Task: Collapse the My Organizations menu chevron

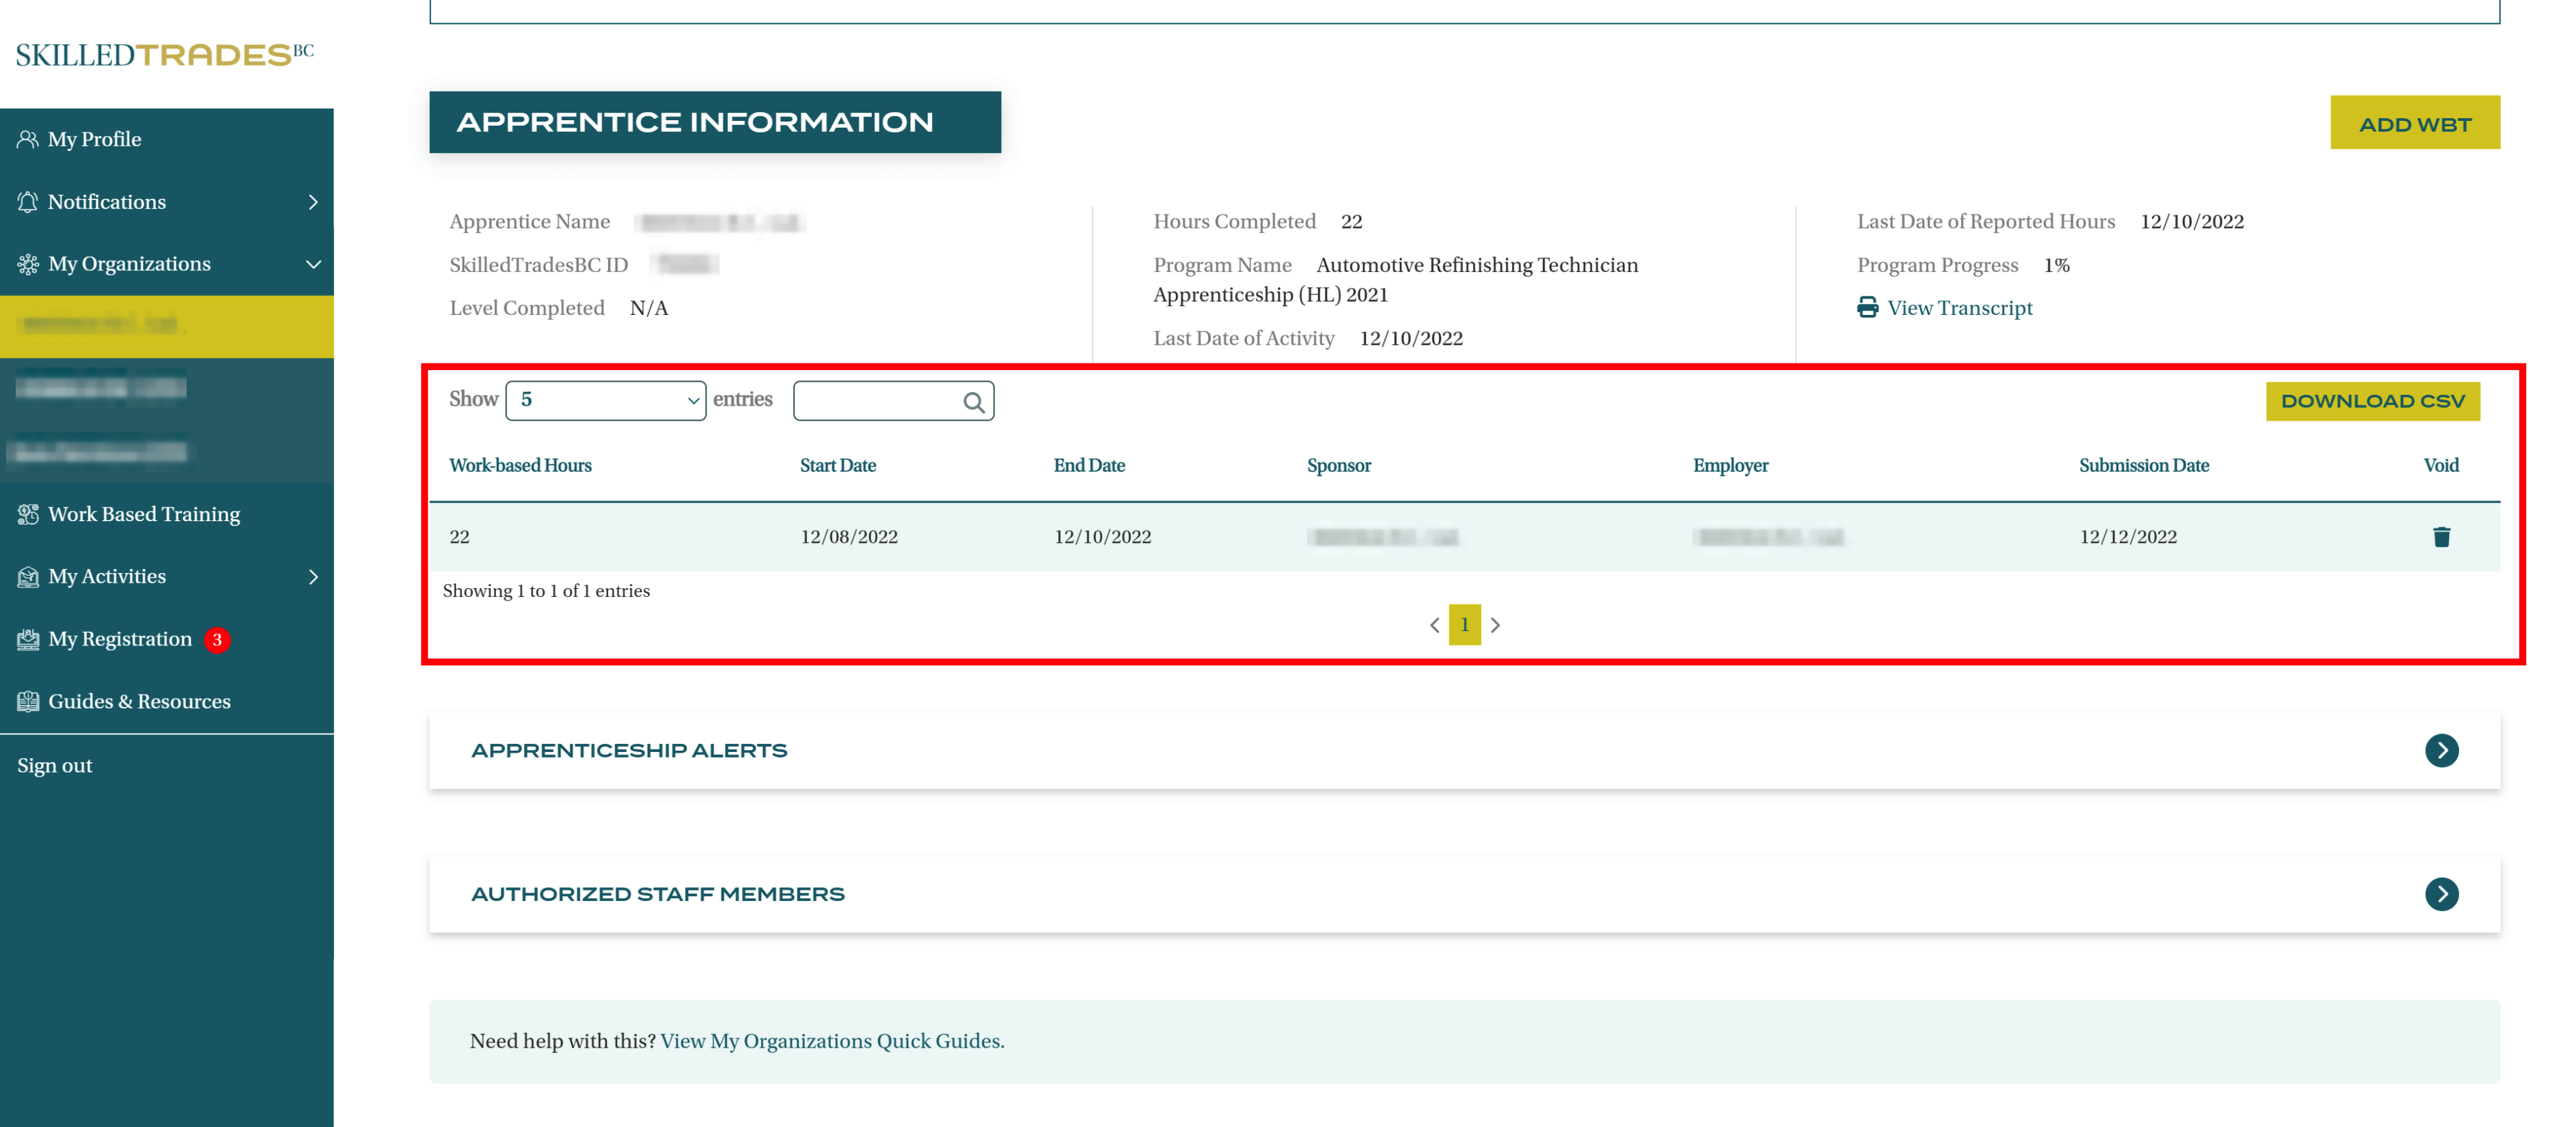Action: tap(313, 264)
